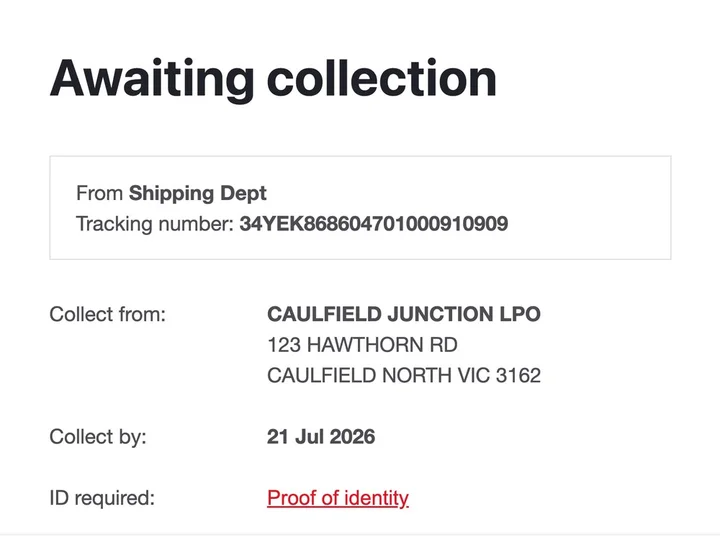This screenshot has height=537, width=720.
Task: Click the word identity in the red link
Action: (376, 498)
